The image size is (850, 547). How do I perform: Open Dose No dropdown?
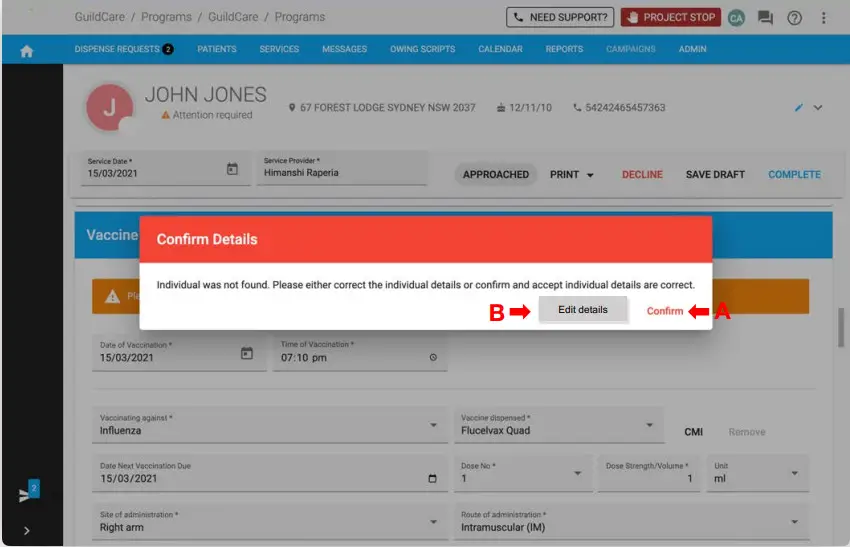(523, 473)
